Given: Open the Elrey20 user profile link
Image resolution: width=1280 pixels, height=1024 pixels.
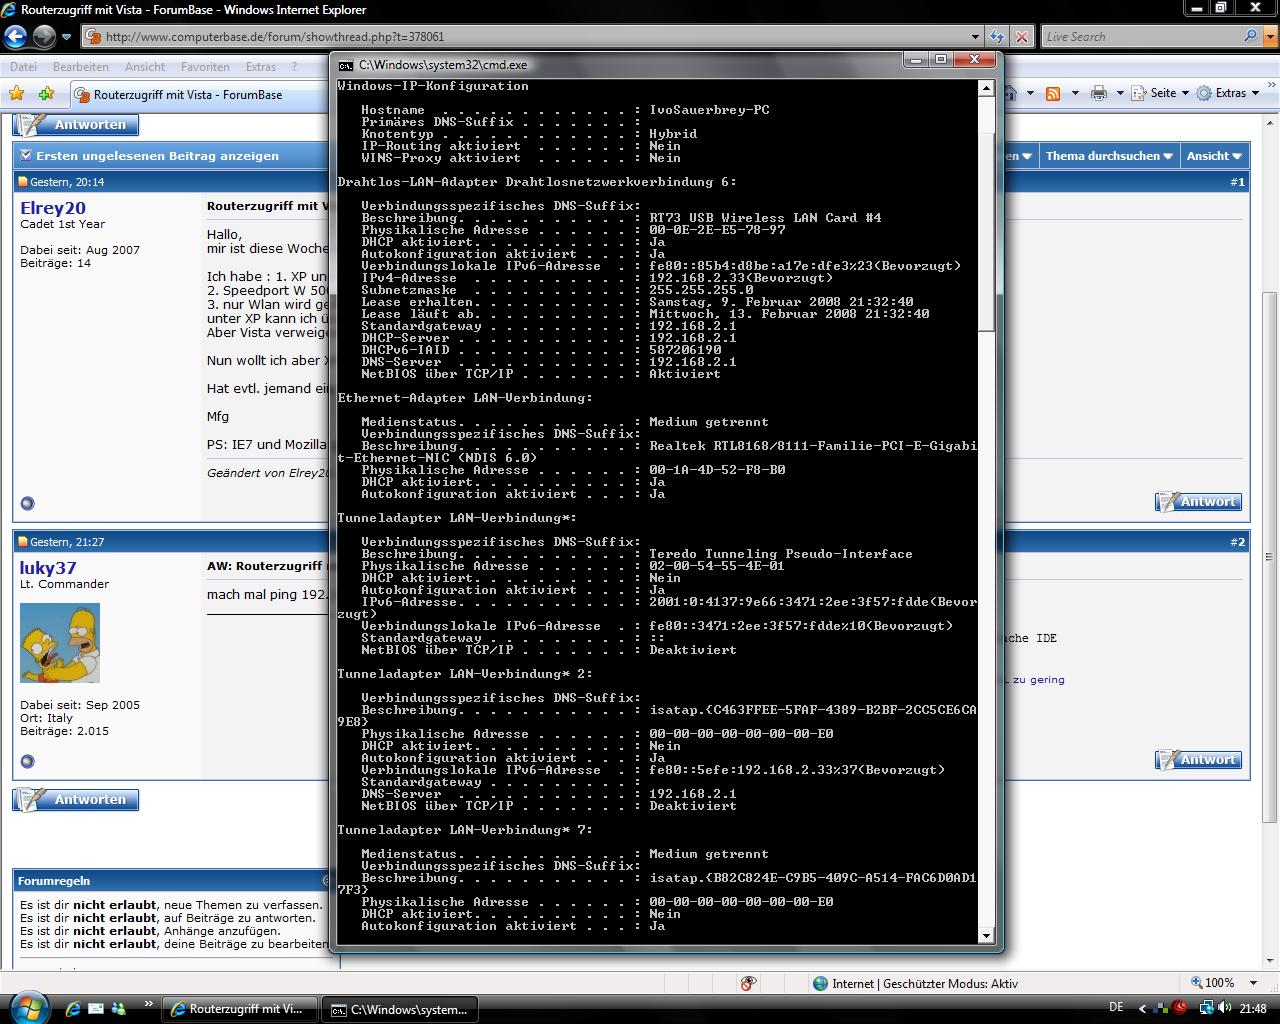Looking at the screenshot, I should coord(53,208).
